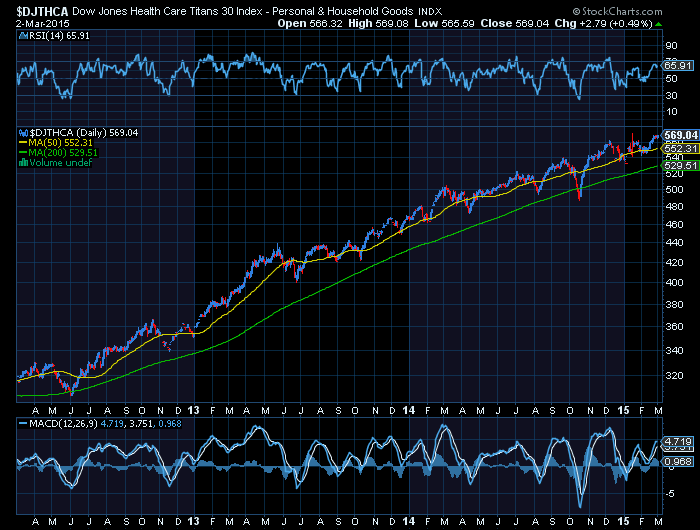Screen dimensions: 700x530
Task: Click the 65.91 value tag on RSI axis
Action: [x=678, y=66]
